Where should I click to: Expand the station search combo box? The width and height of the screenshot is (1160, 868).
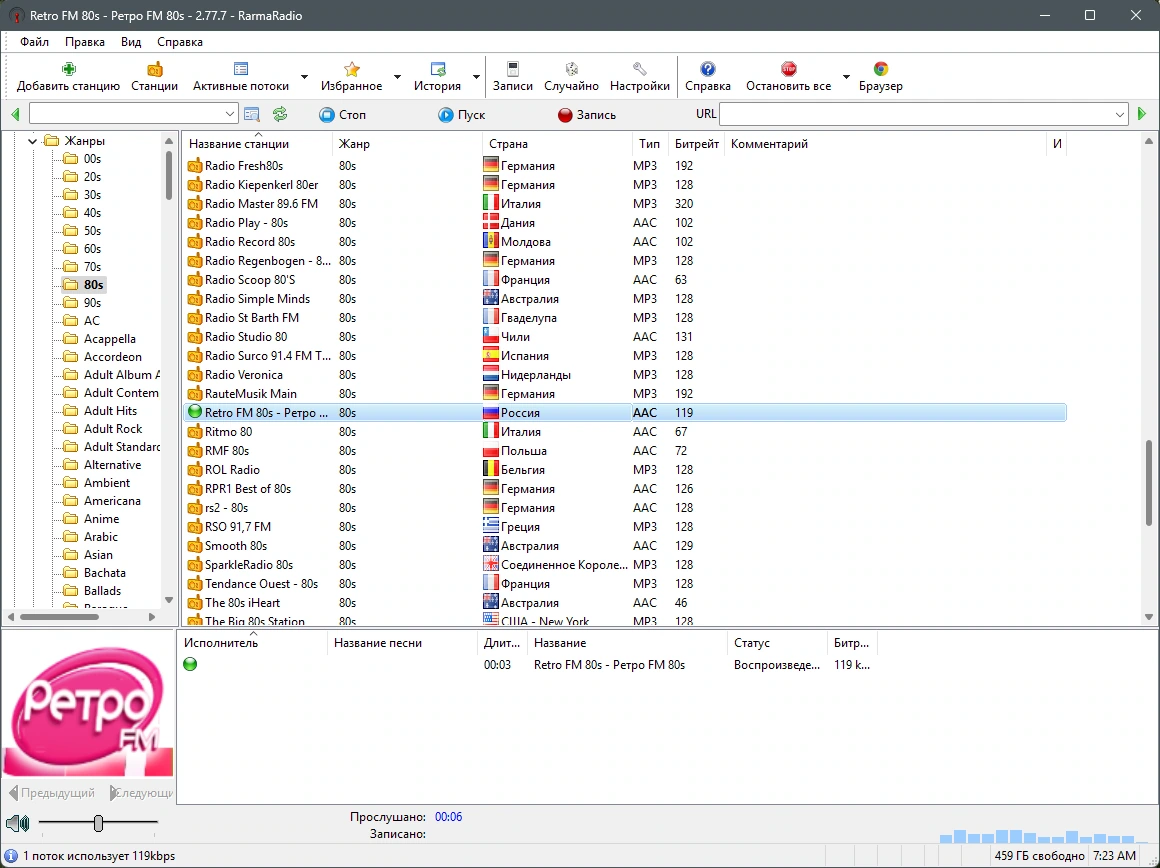pyautogui.click(x=229, y=114)
